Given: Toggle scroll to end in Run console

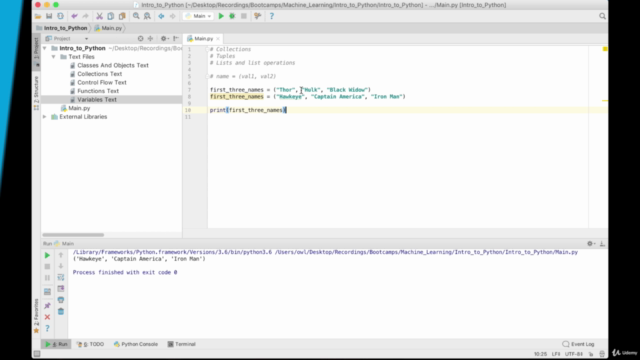Looking at the screenshot, I should (61, 289).
